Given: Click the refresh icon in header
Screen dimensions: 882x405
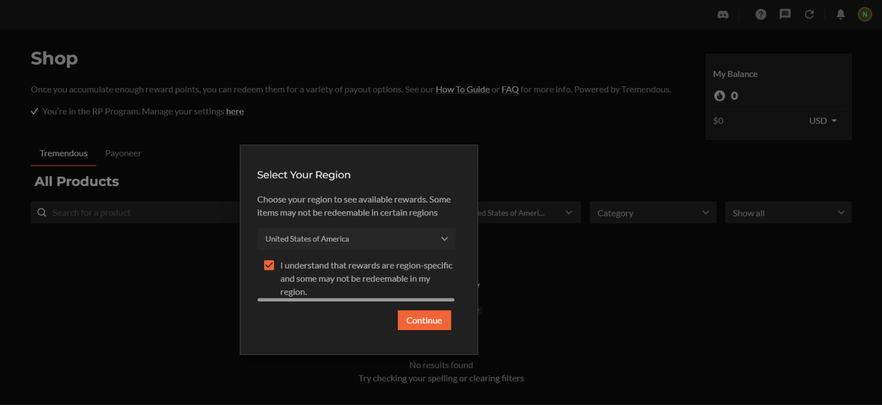Looking at the screenshot, I should [809, 15].
